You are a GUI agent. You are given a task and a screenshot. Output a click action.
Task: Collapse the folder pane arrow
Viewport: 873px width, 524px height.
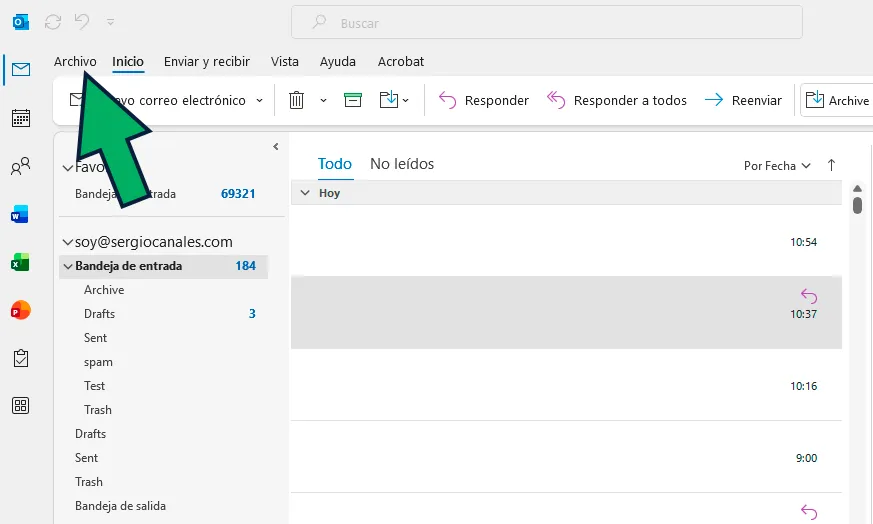(276, 146)
